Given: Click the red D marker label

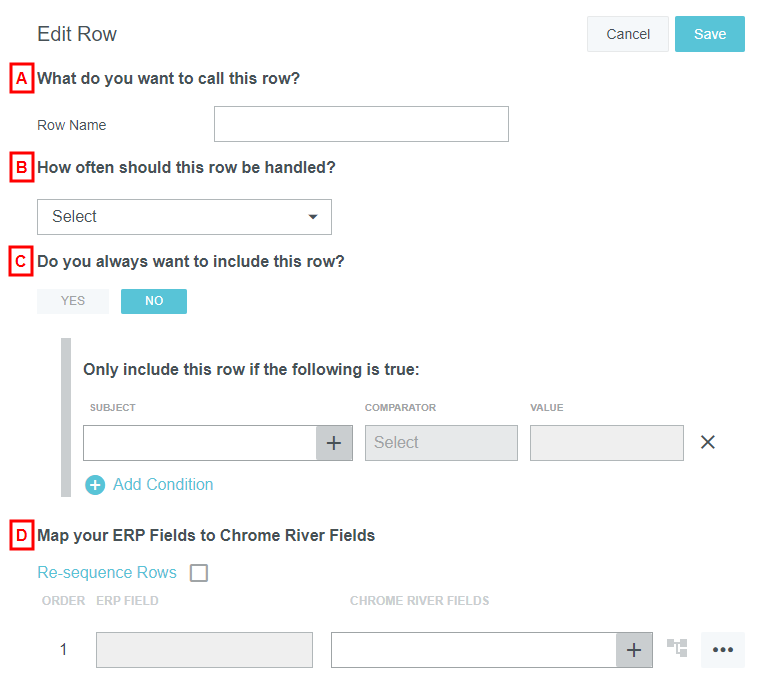Looking at the screenshot, I should tap(21, 535).
